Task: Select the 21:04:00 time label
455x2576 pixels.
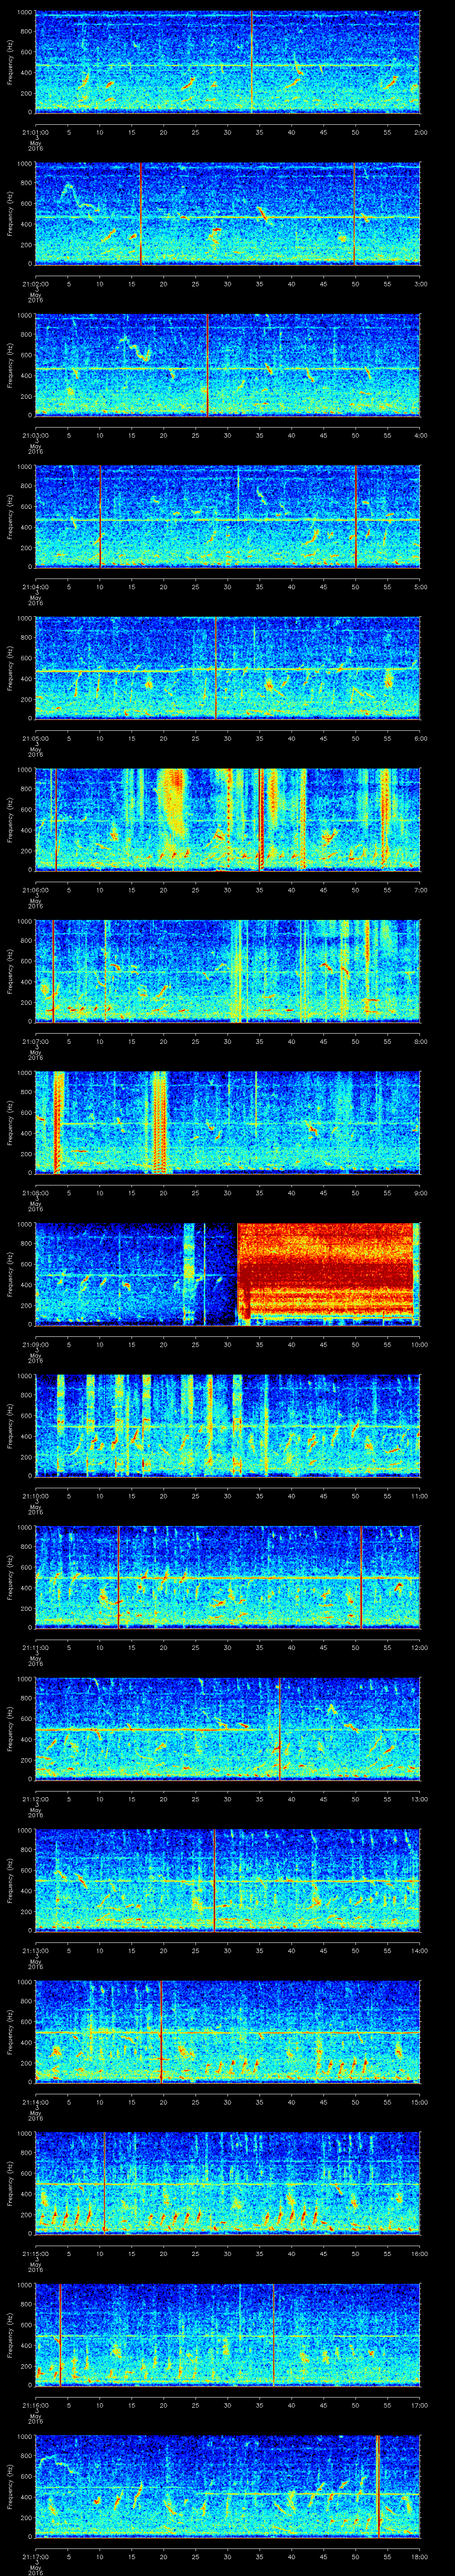Action: point(35,586)
